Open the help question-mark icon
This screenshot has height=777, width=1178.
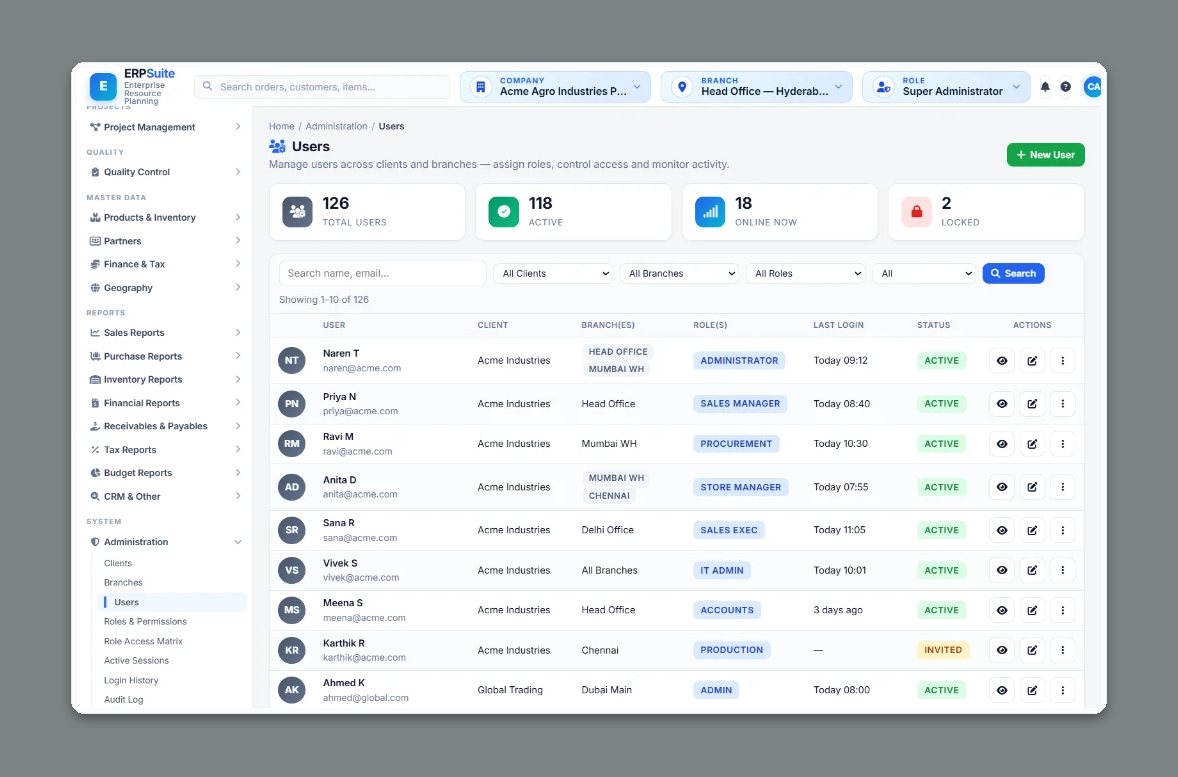click(1065, 87)
